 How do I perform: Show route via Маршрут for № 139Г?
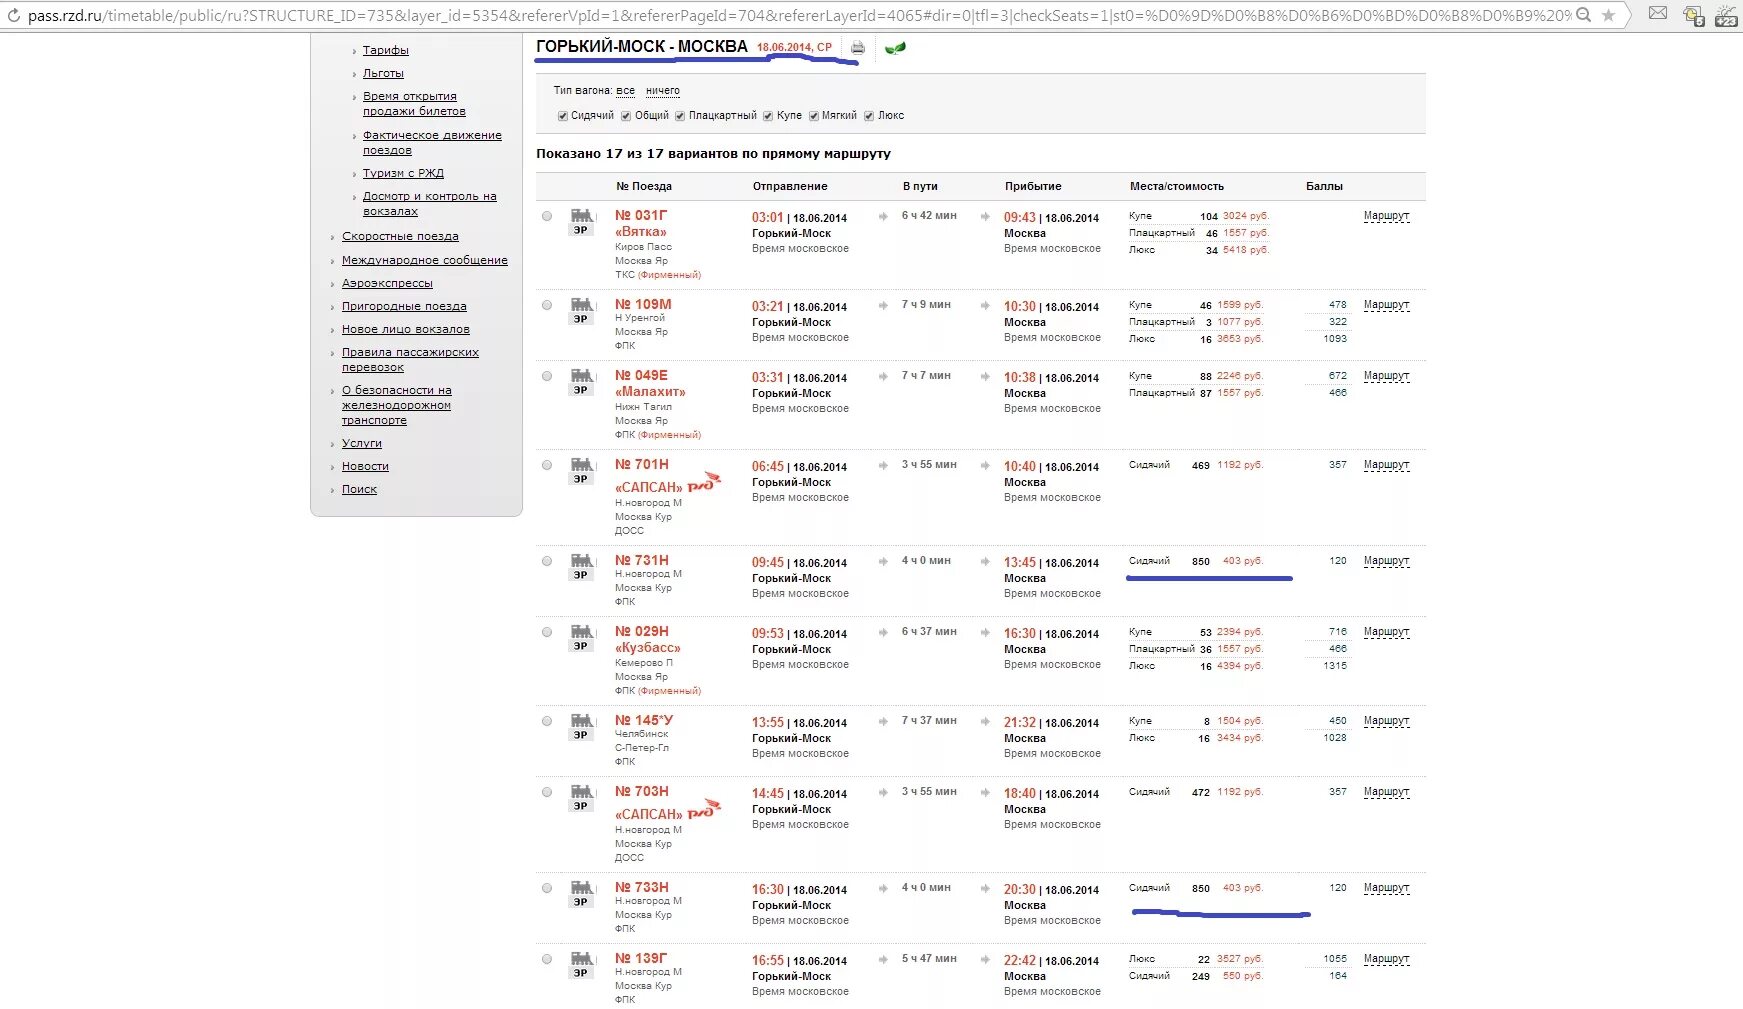click(1386, 959)
